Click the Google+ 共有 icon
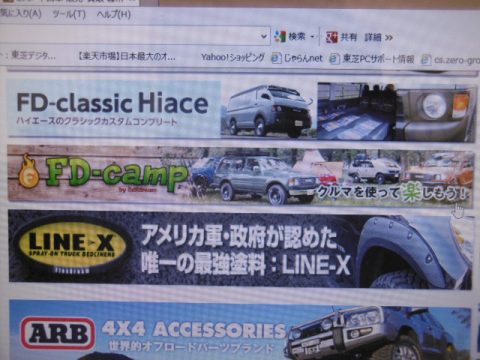 (x=332, y=37)
